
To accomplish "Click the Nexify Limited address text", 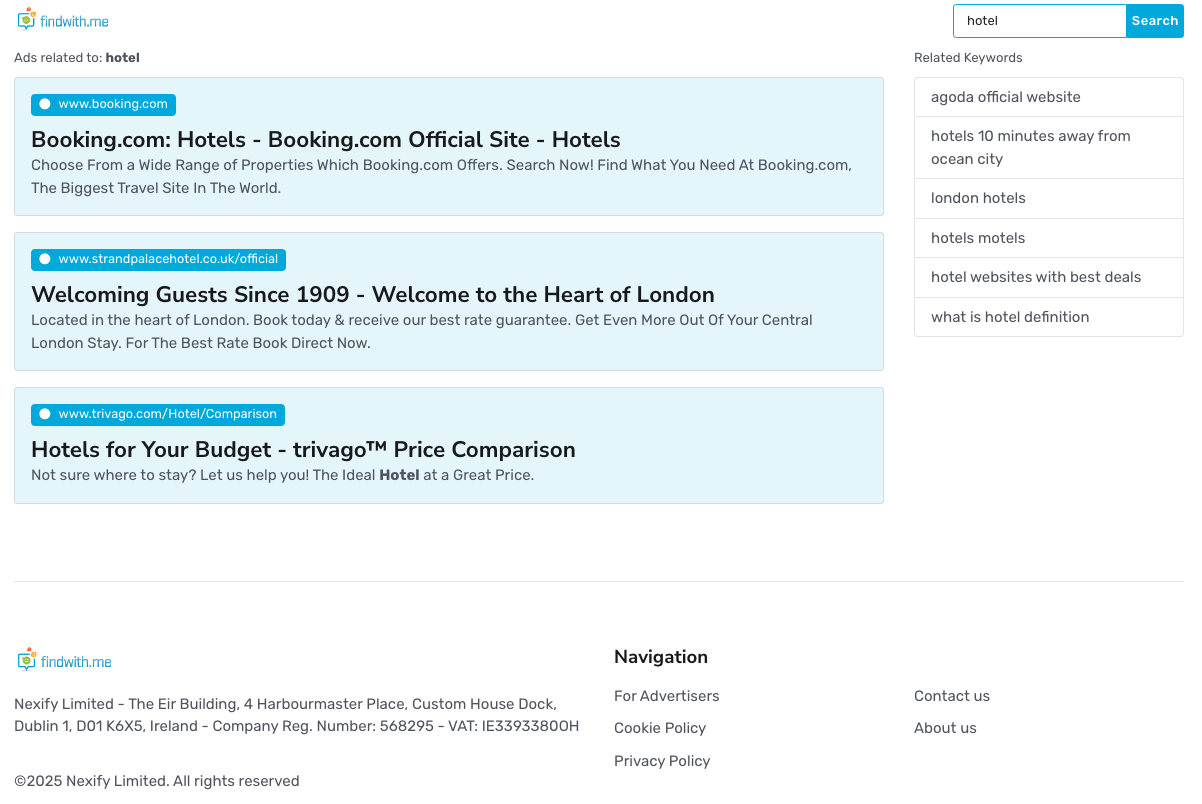I will (297, 715).
